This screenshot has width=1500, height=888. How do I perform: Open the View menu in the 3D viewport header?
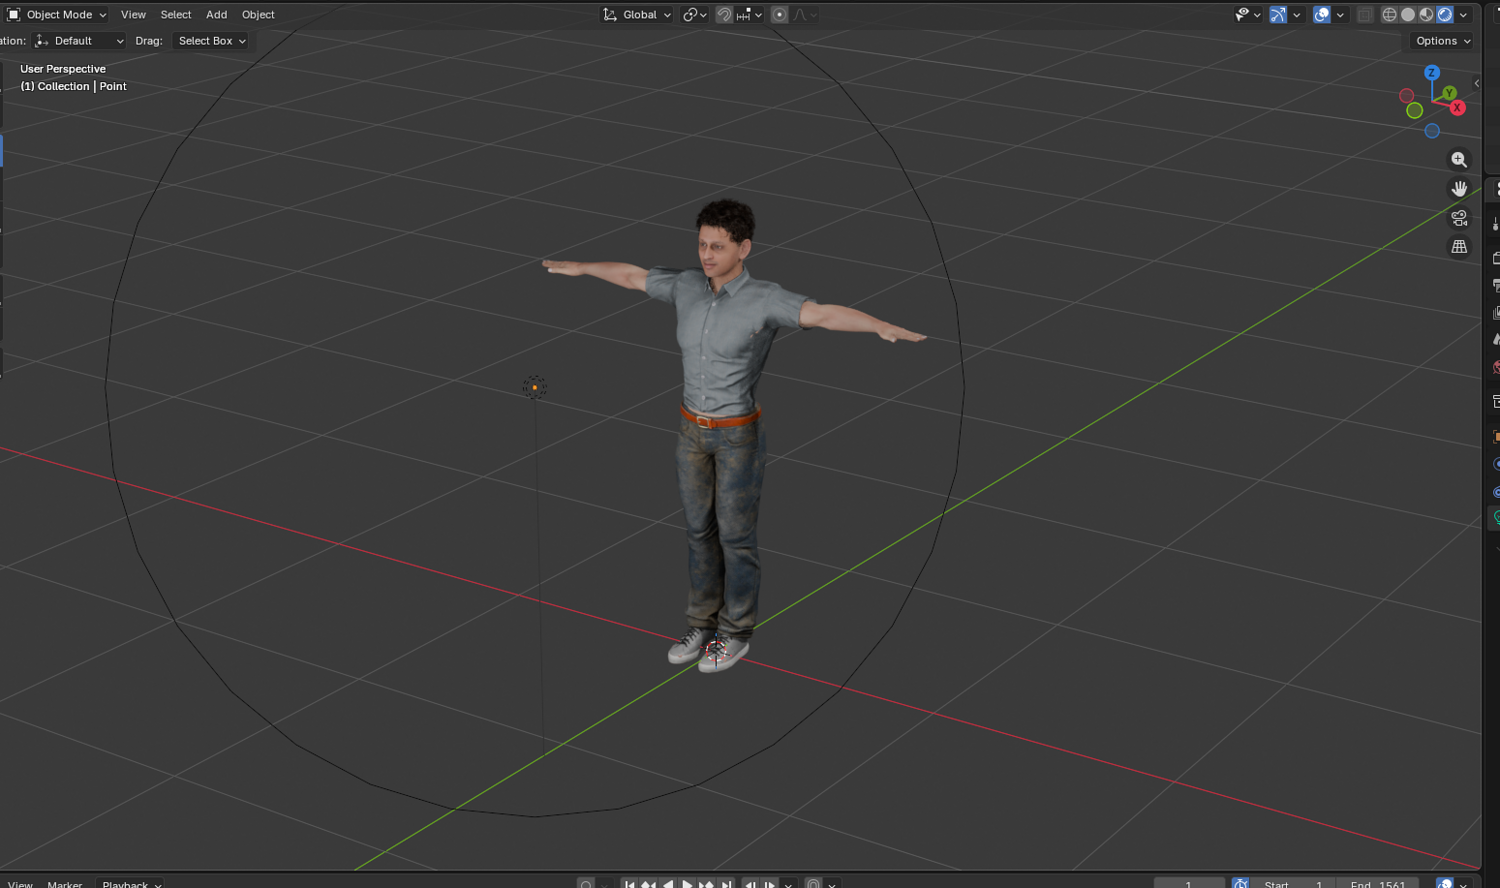[133, 15]
